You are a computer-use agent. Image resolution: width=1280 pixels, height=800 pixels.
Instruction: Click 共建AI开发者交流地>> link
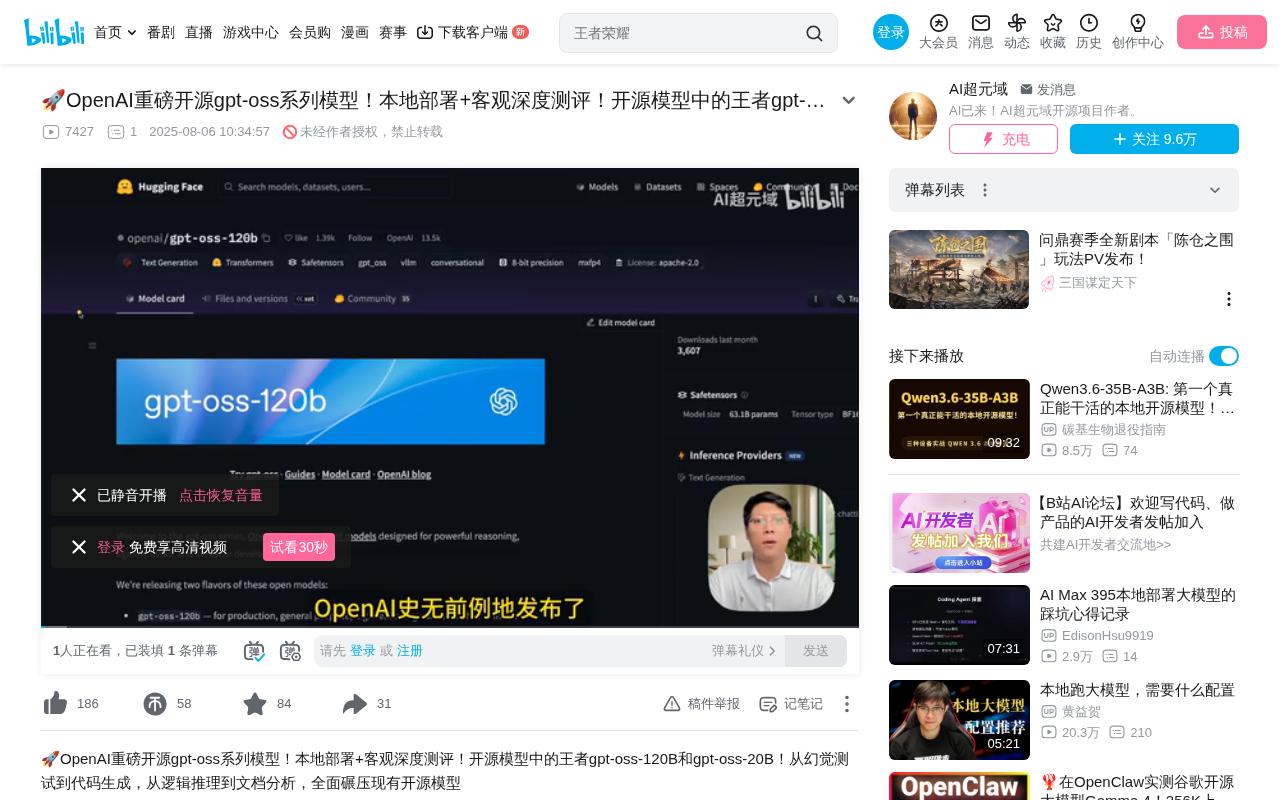pyautogui.click(x=1105, y=545)
